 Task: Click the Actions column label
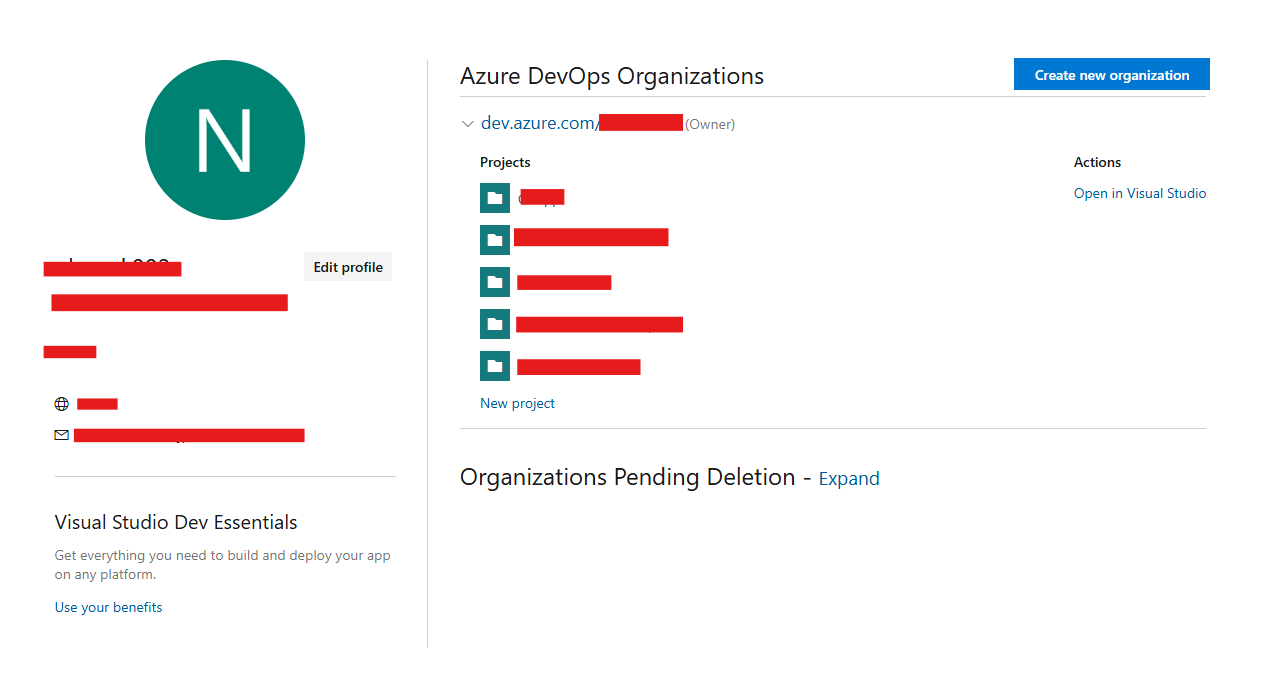point(1097,162)
